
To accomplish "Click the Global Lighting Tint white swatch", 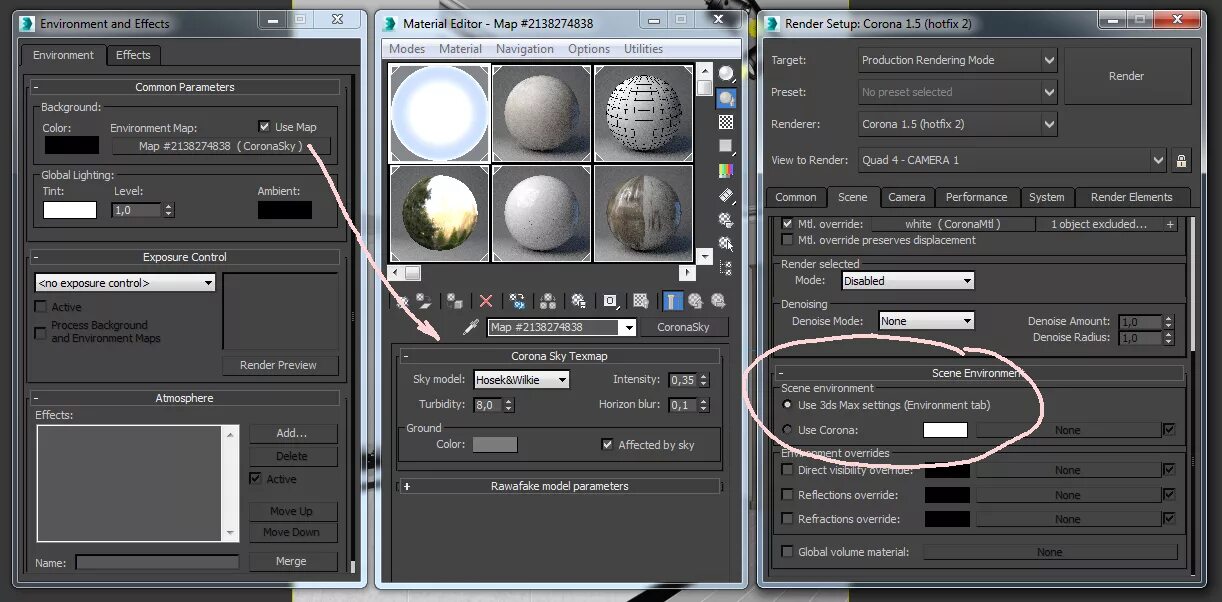I will [x=70, y=210].
